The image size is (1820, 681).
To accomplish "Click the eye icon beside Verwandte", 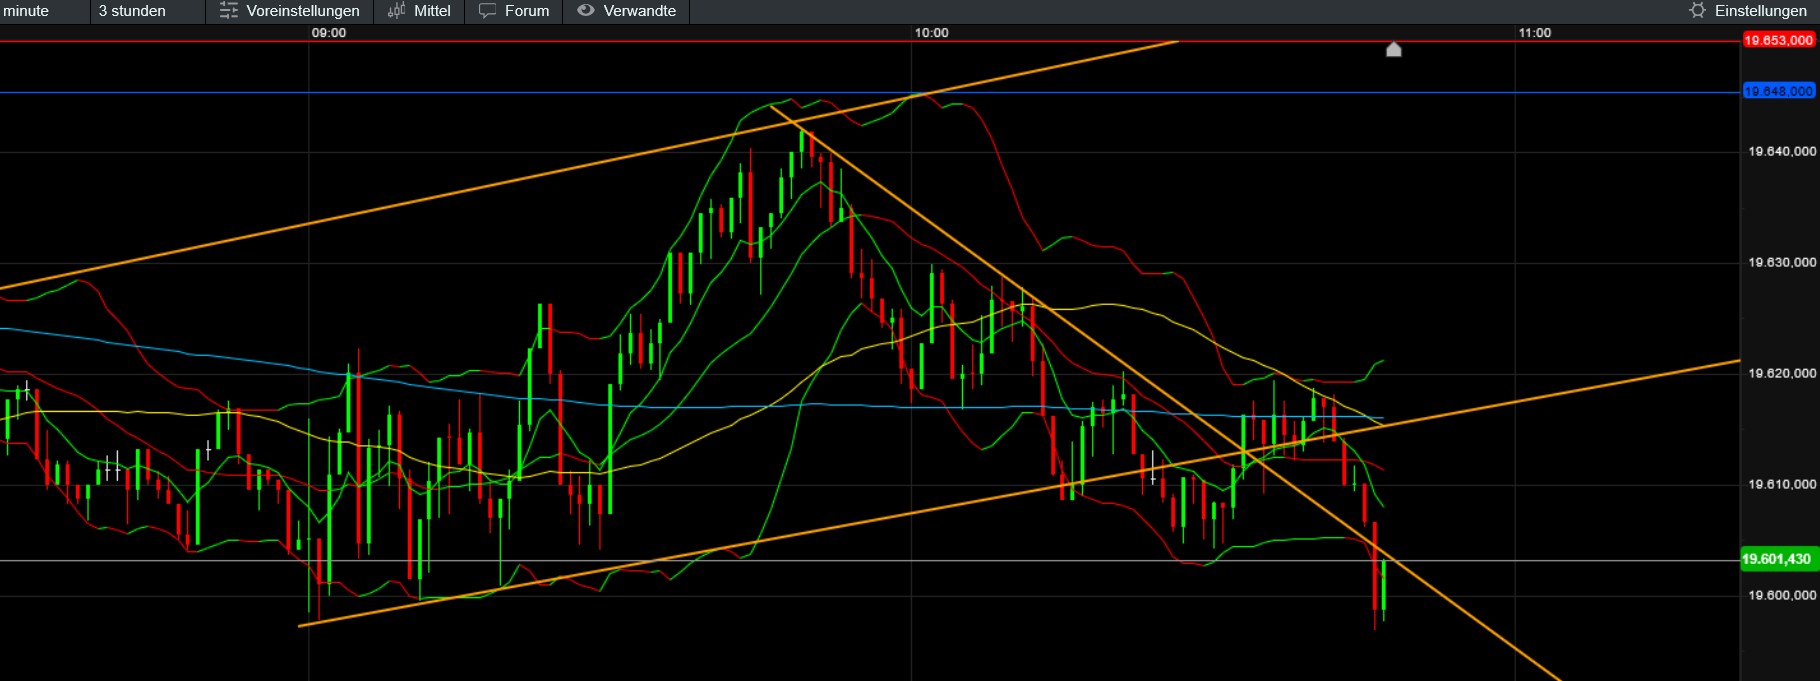I will 586,10.
